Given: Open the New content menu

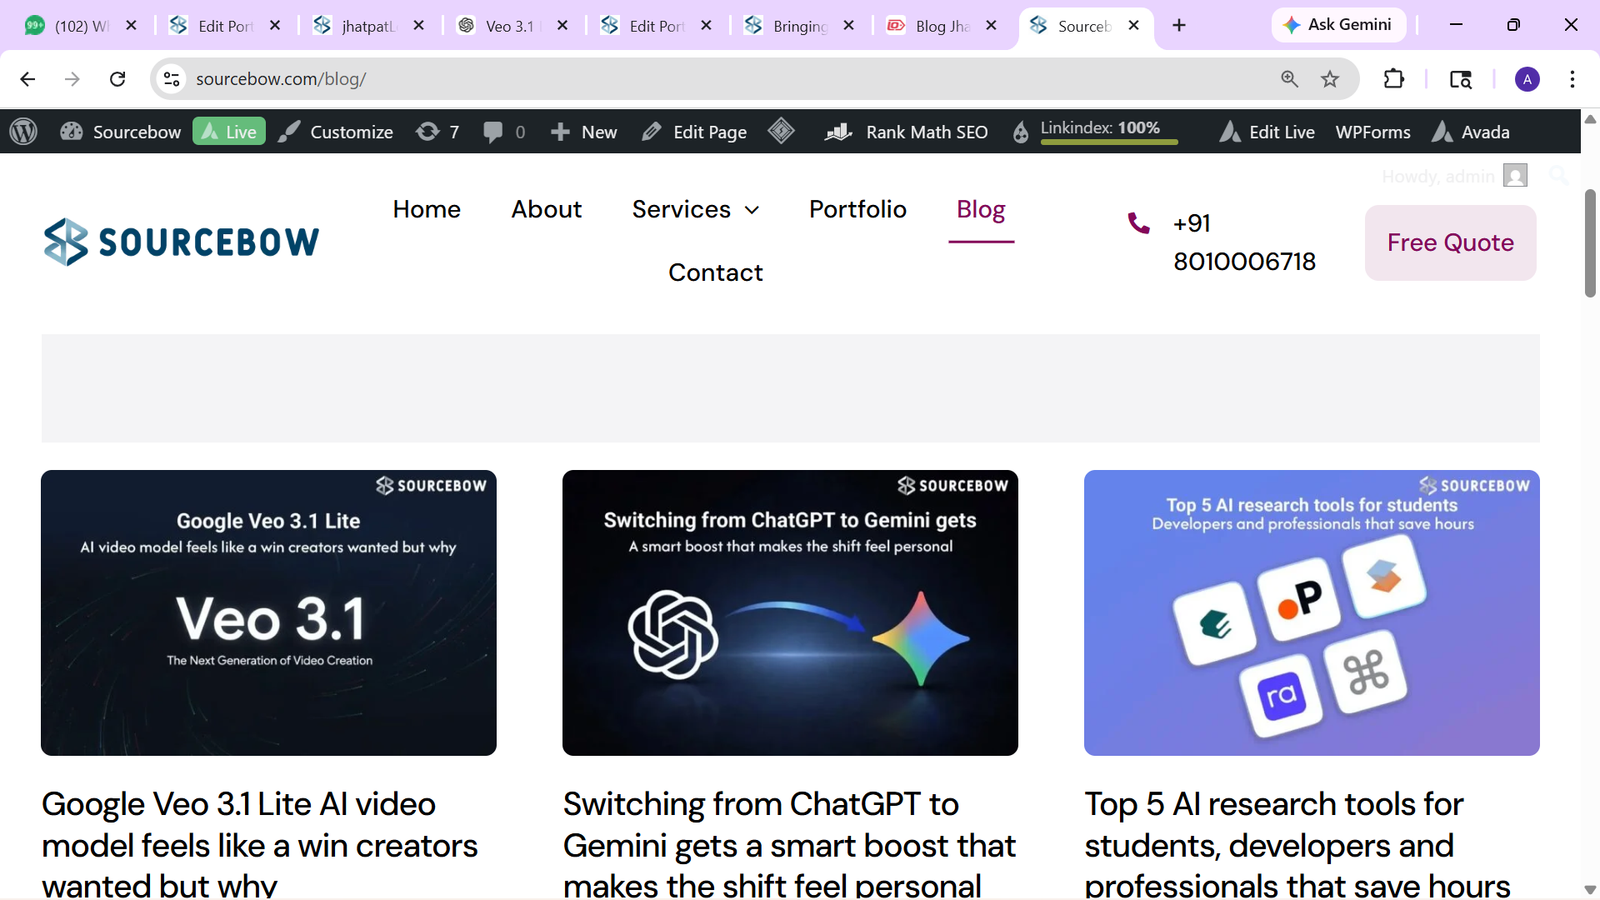Looking at the screenshot, I should pyautogui.click(x=584, y=132).
